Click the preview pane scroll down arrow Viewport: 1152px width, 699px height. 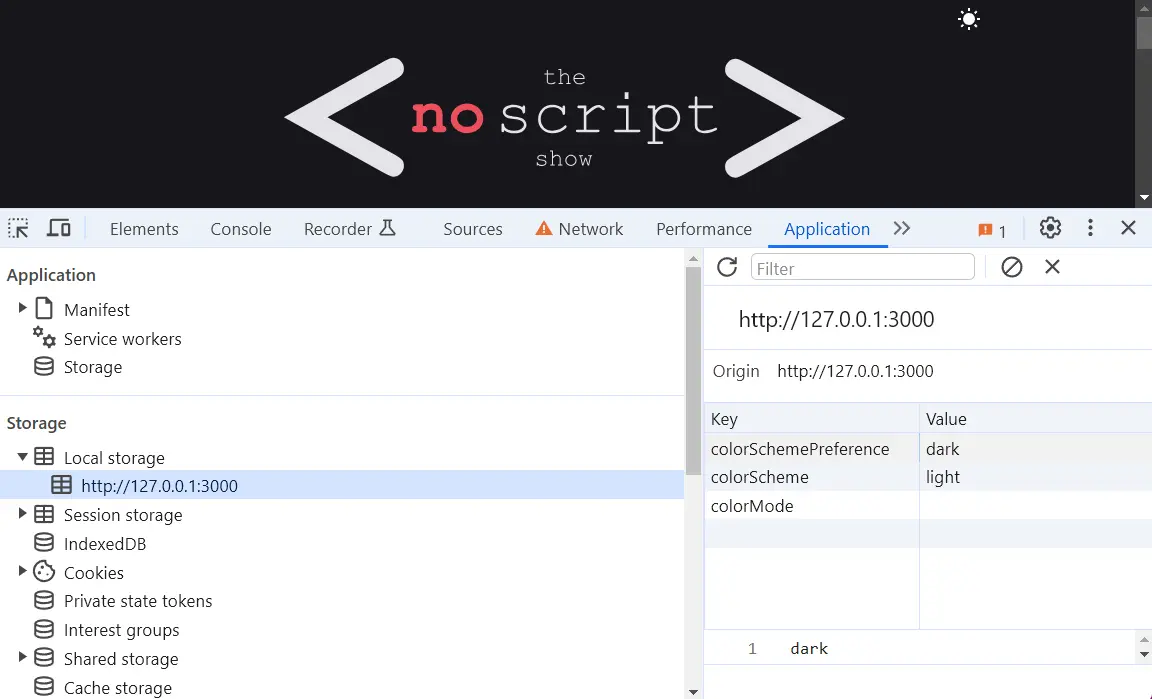[x=1144, y=655]
